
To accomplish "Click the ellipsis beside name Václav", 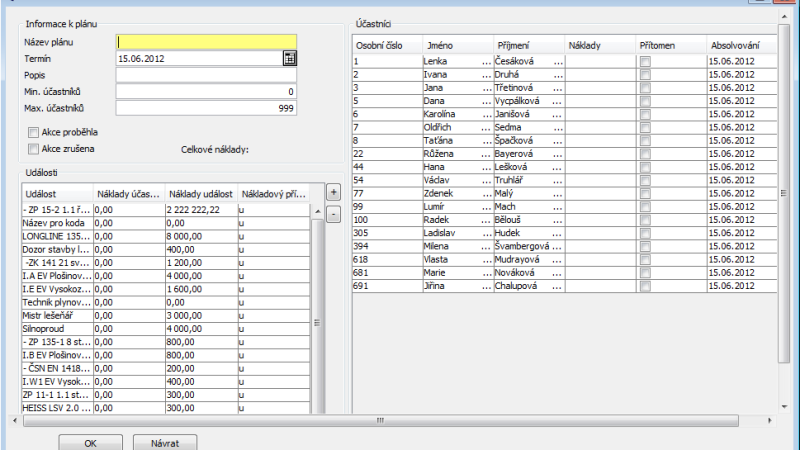I will (486, 180).
